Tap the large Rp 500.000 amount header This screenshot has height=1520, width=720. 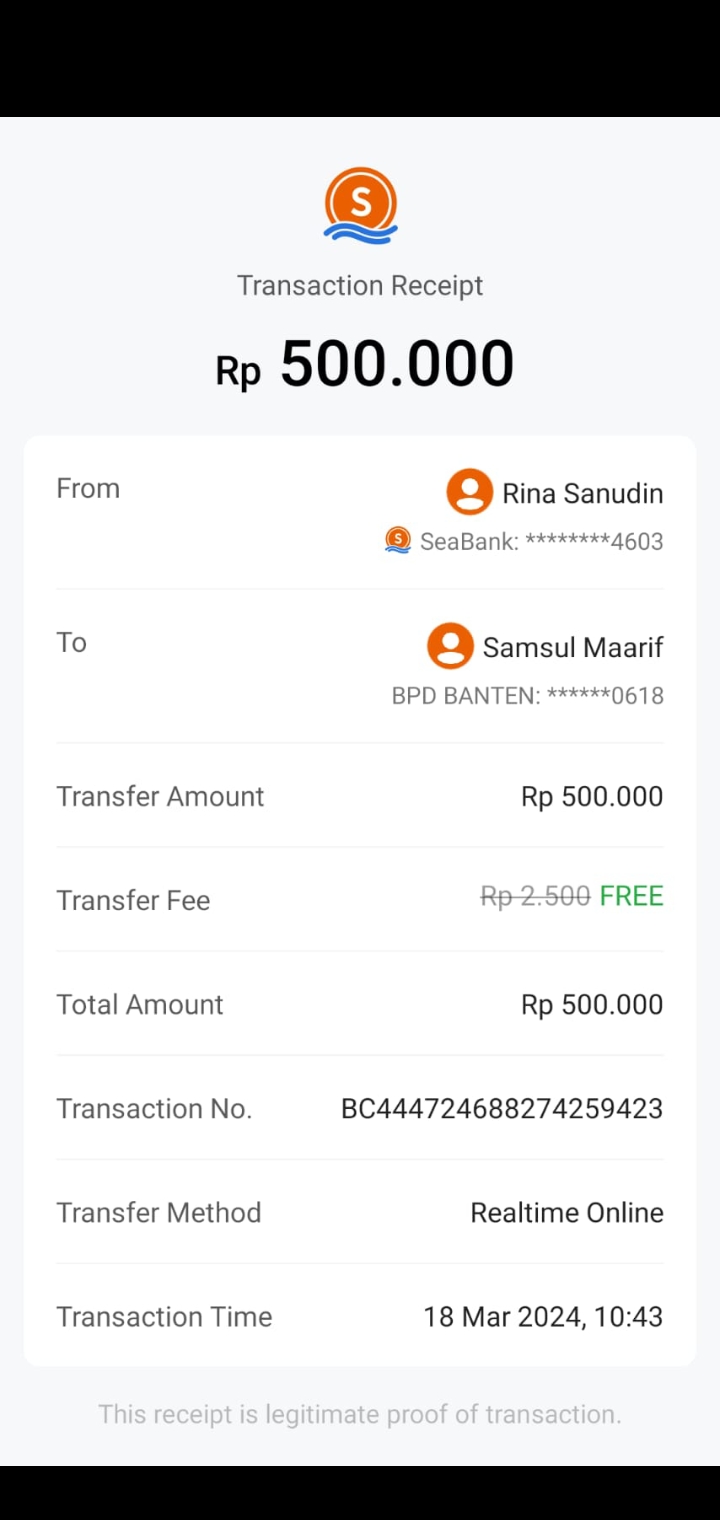click(365, 364)
